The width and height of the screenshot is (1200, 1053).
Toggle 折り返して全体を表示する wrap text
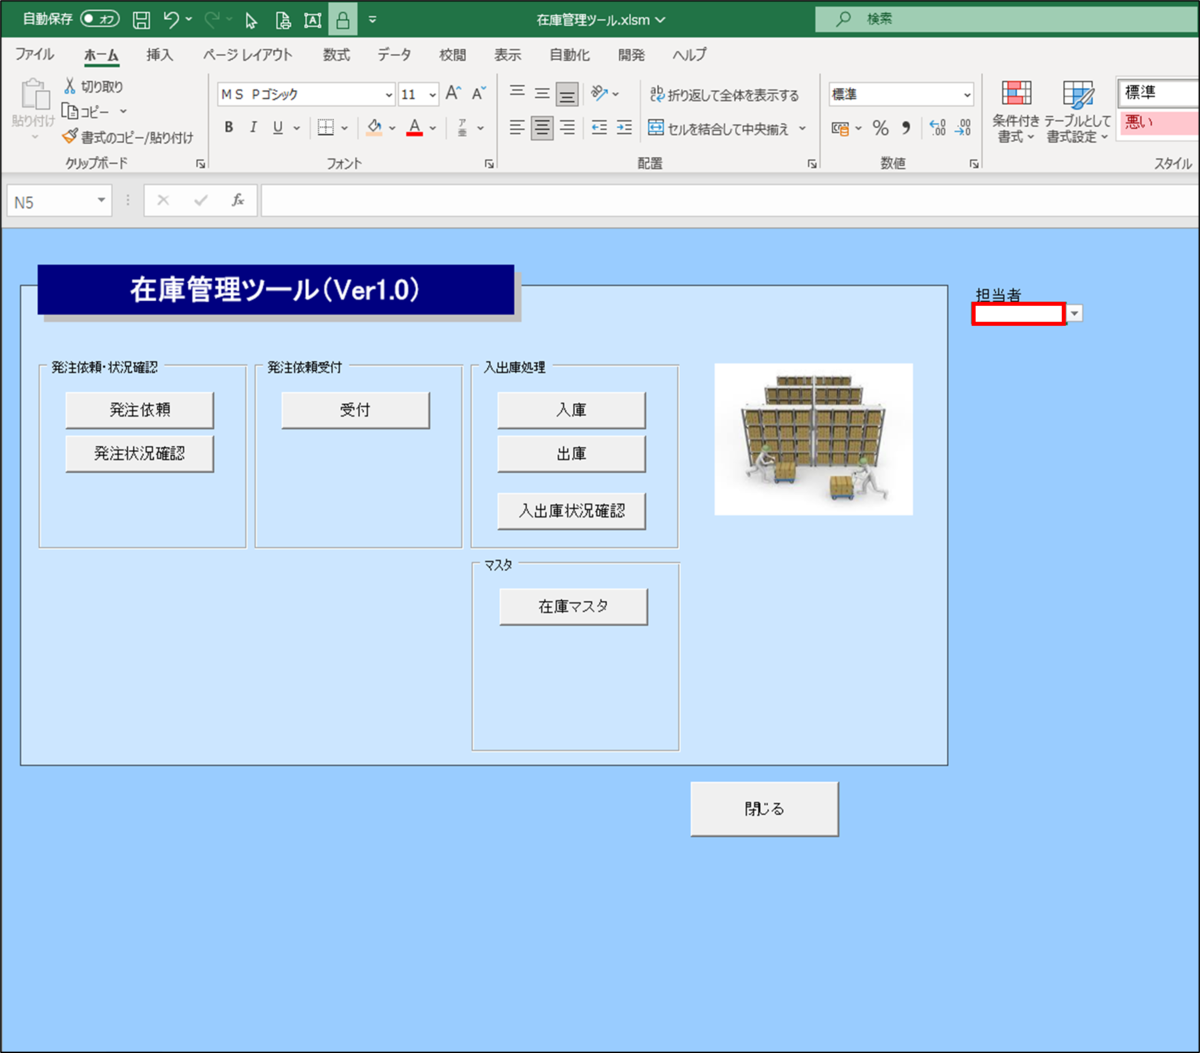click(x=725, y=95)
